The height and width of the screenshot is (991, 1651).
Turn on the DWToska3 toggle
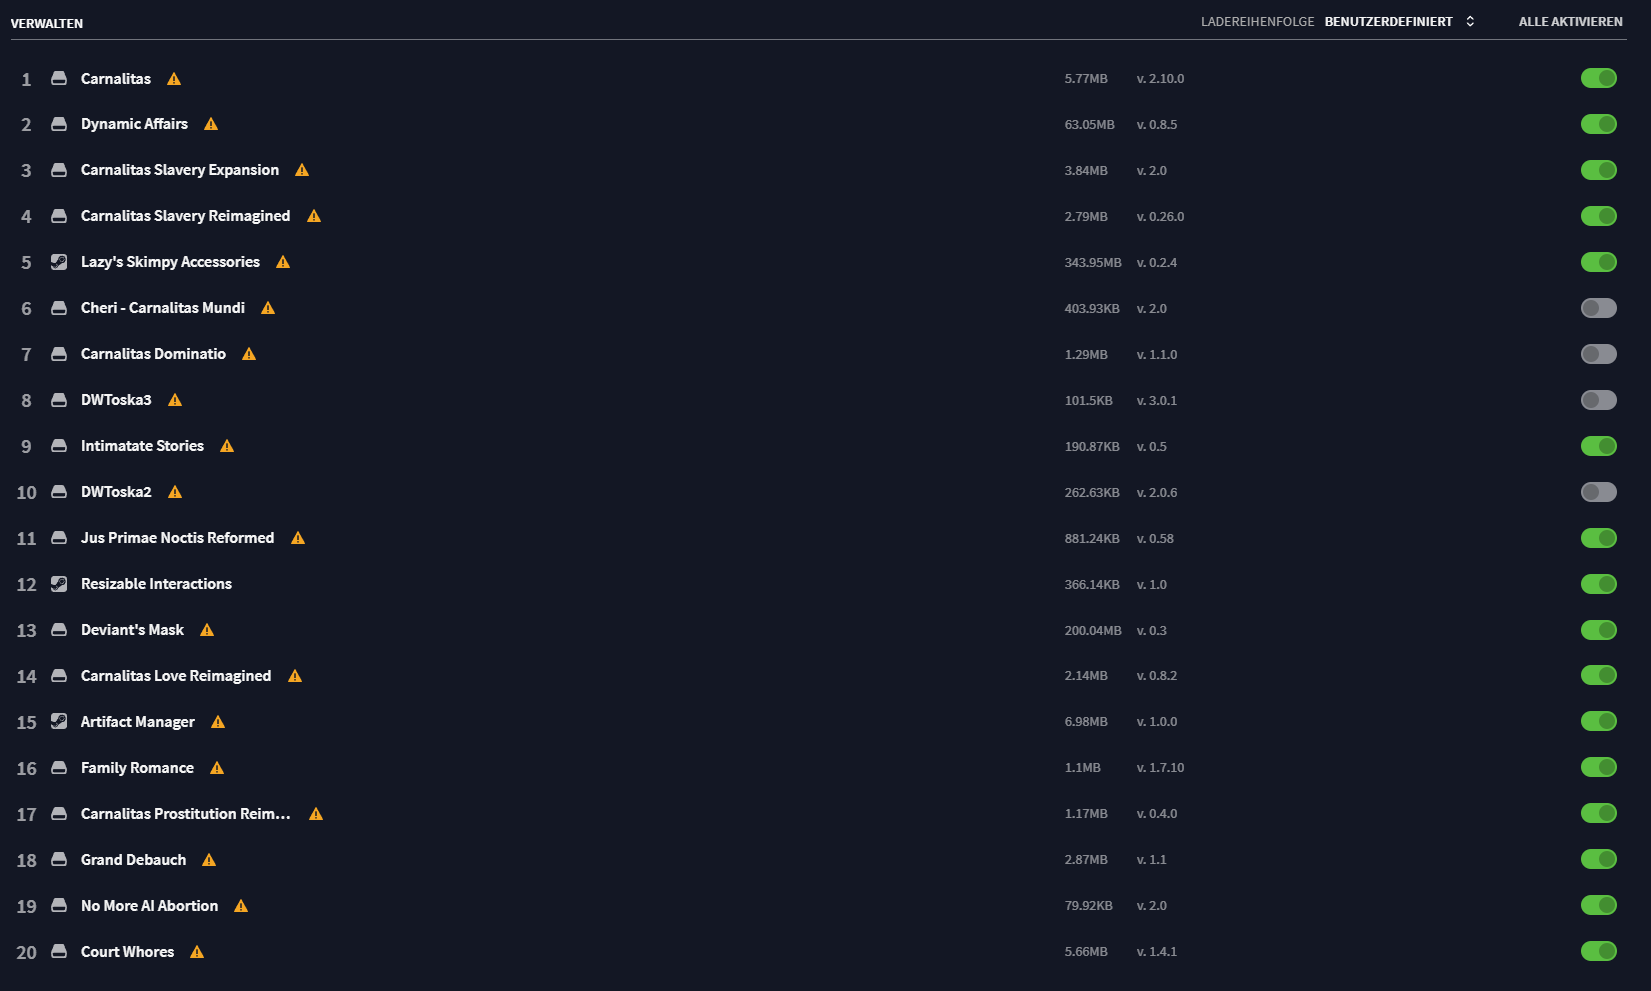click(1598, 400)
